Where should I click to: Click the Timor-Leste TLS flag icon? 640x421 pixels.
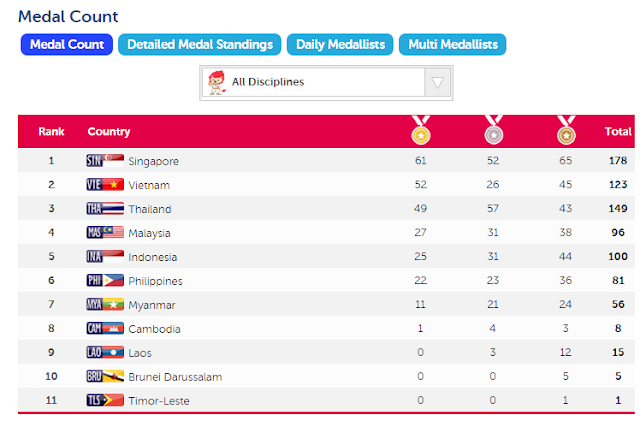click(x=105, y=400)
